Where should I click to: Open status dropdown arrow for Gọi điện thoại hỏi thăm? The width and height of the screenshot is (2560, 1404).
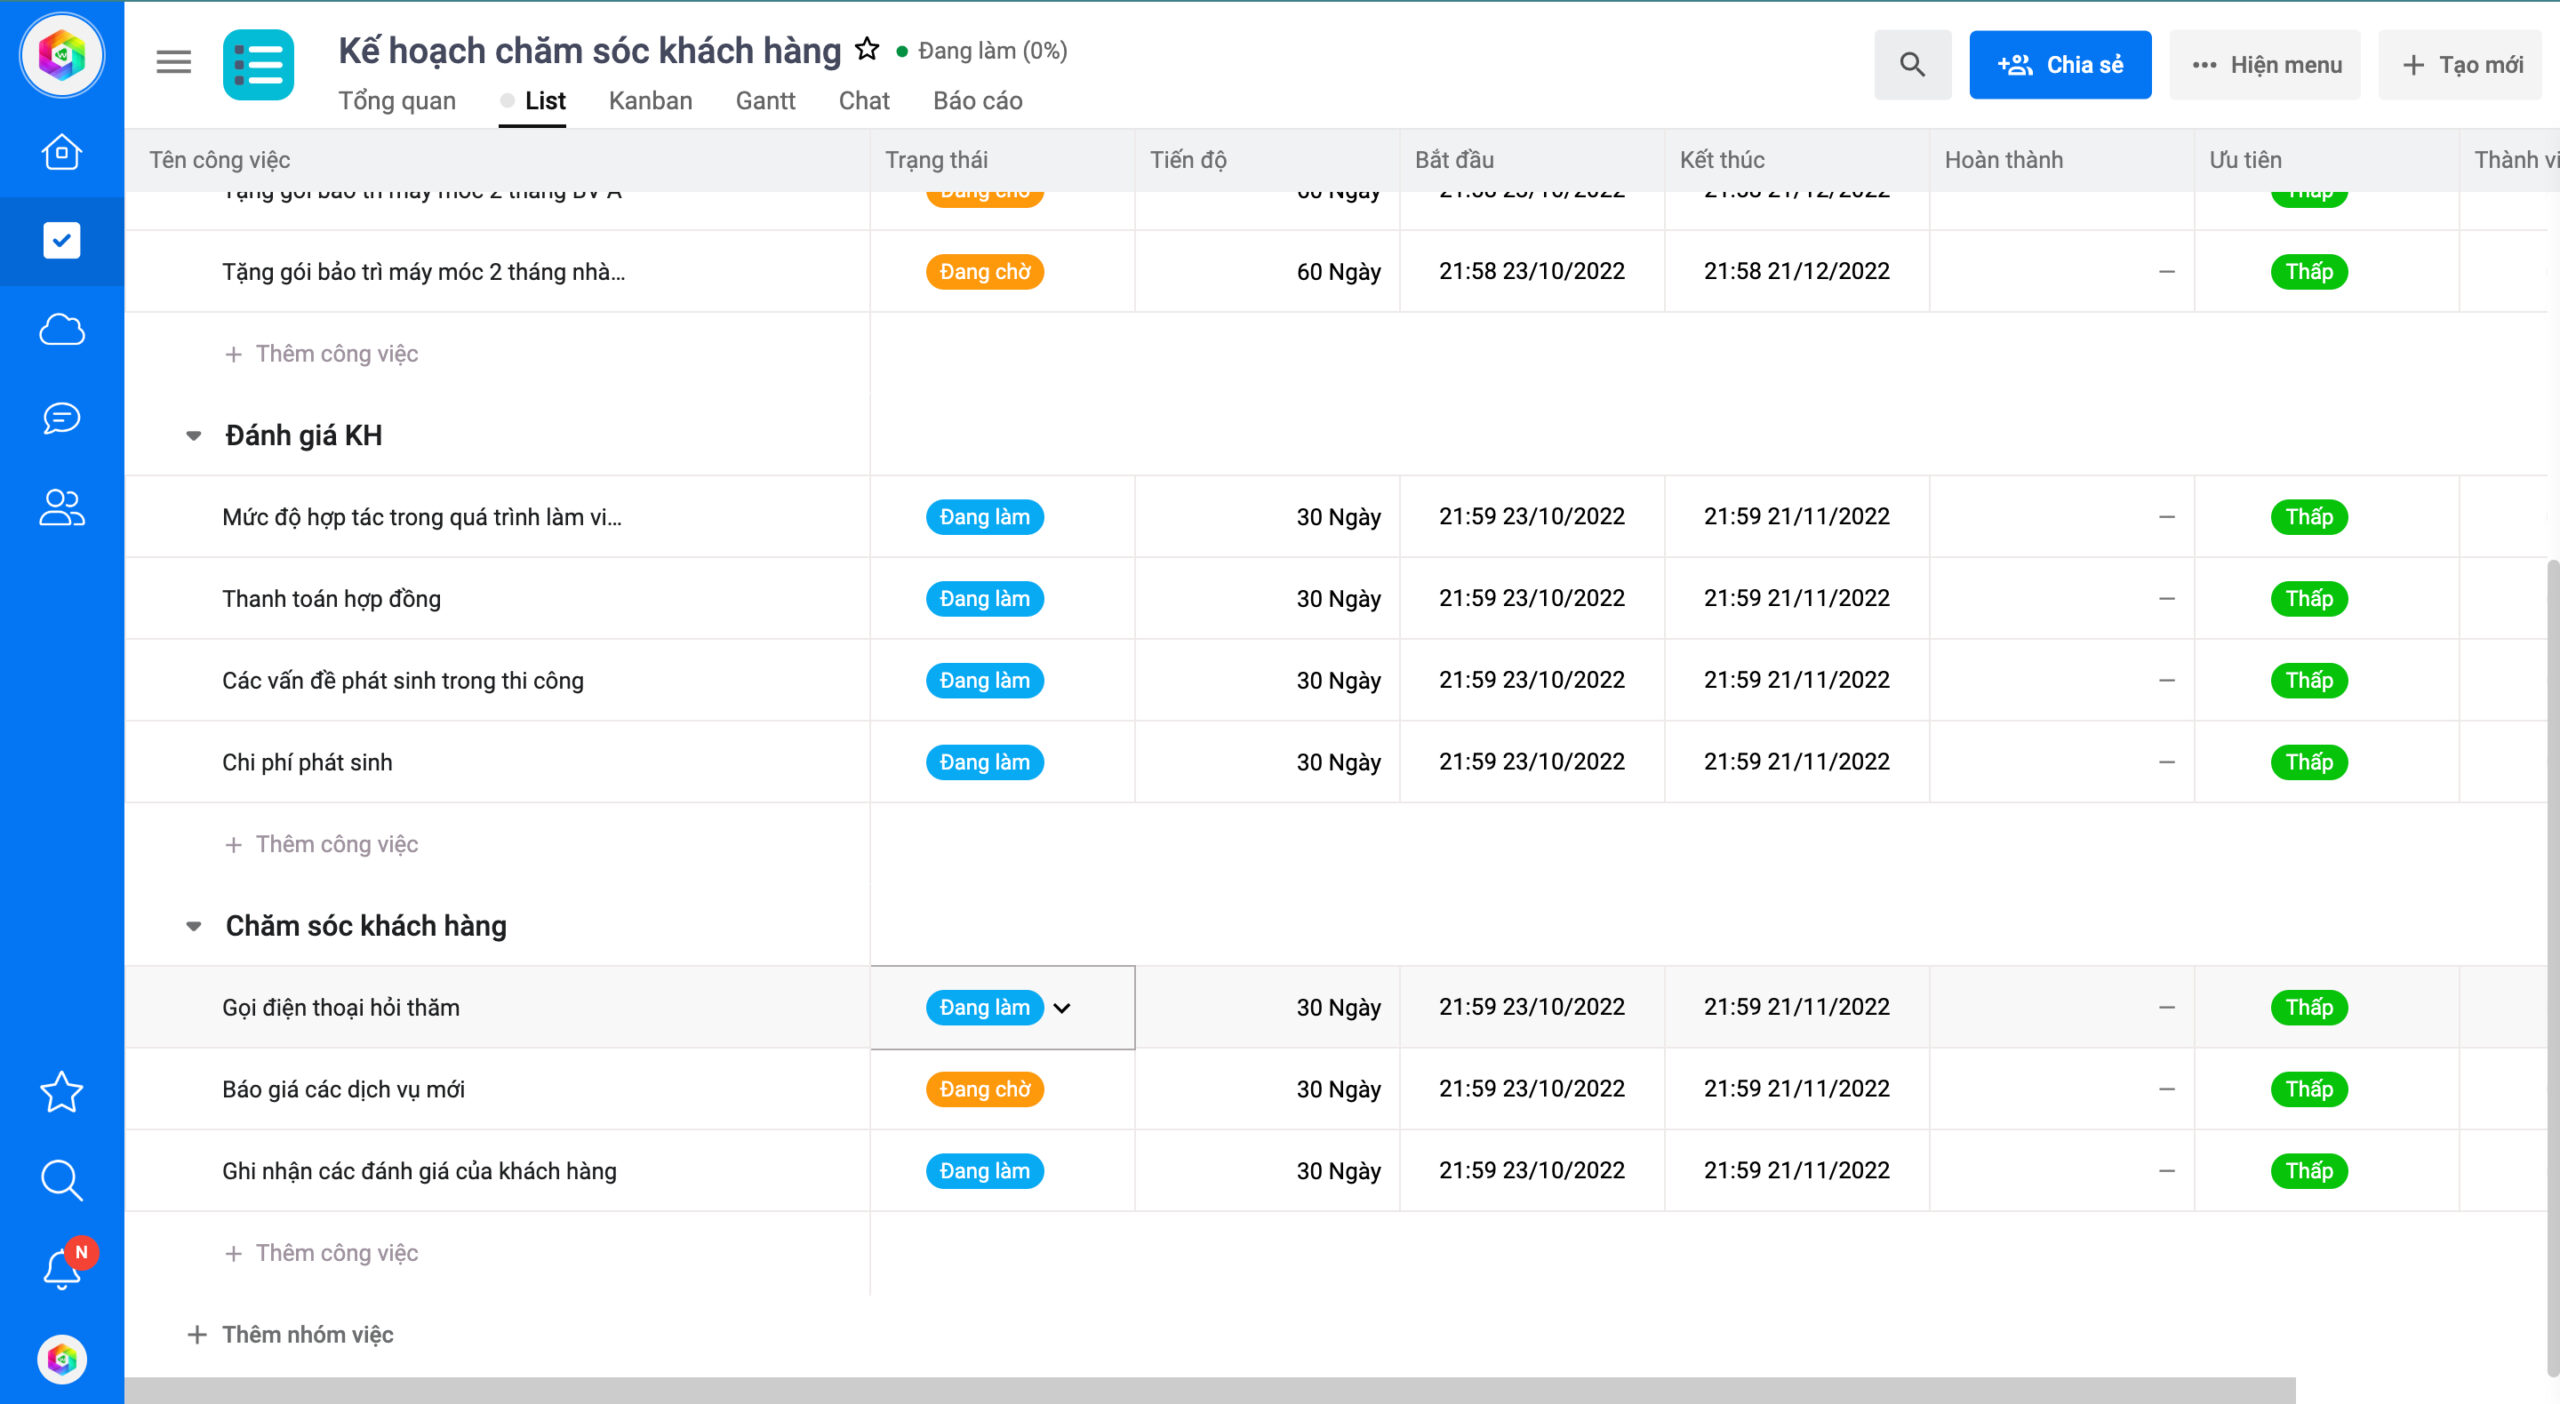(x=1063, y=1008)
